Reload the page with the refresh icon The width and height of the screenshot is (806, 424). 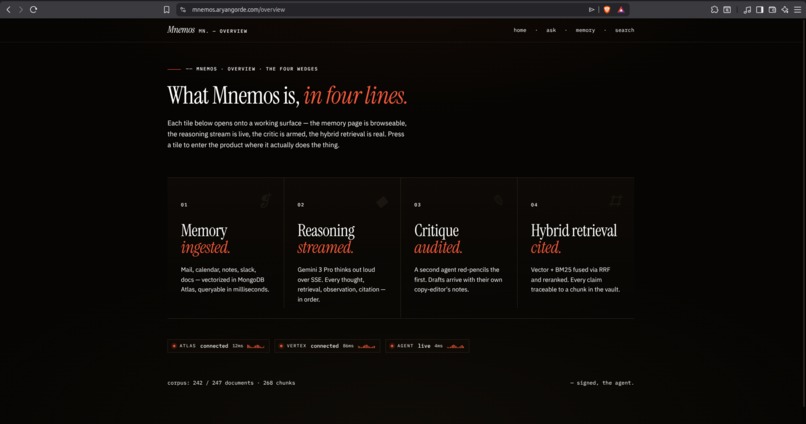(33, 9)
